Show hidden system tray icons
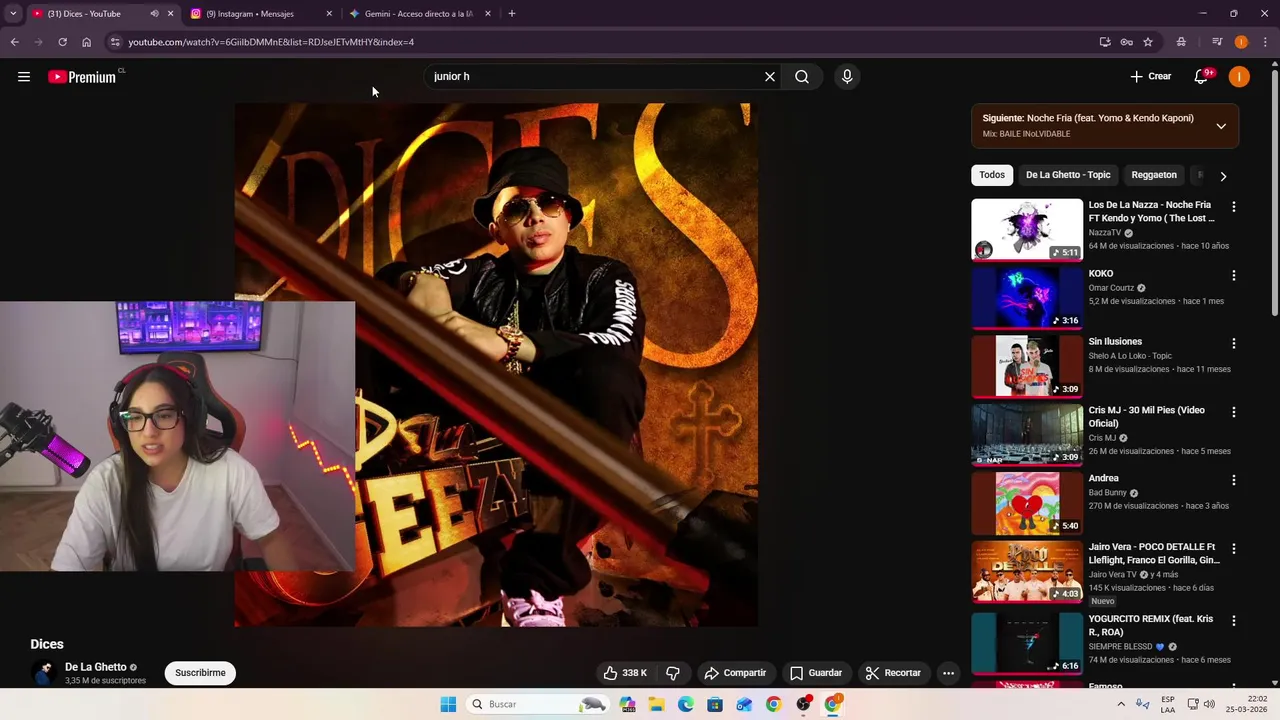The width and height of the screenshot is (1280, 720). pyautogui.click(x=1121, y=704)
